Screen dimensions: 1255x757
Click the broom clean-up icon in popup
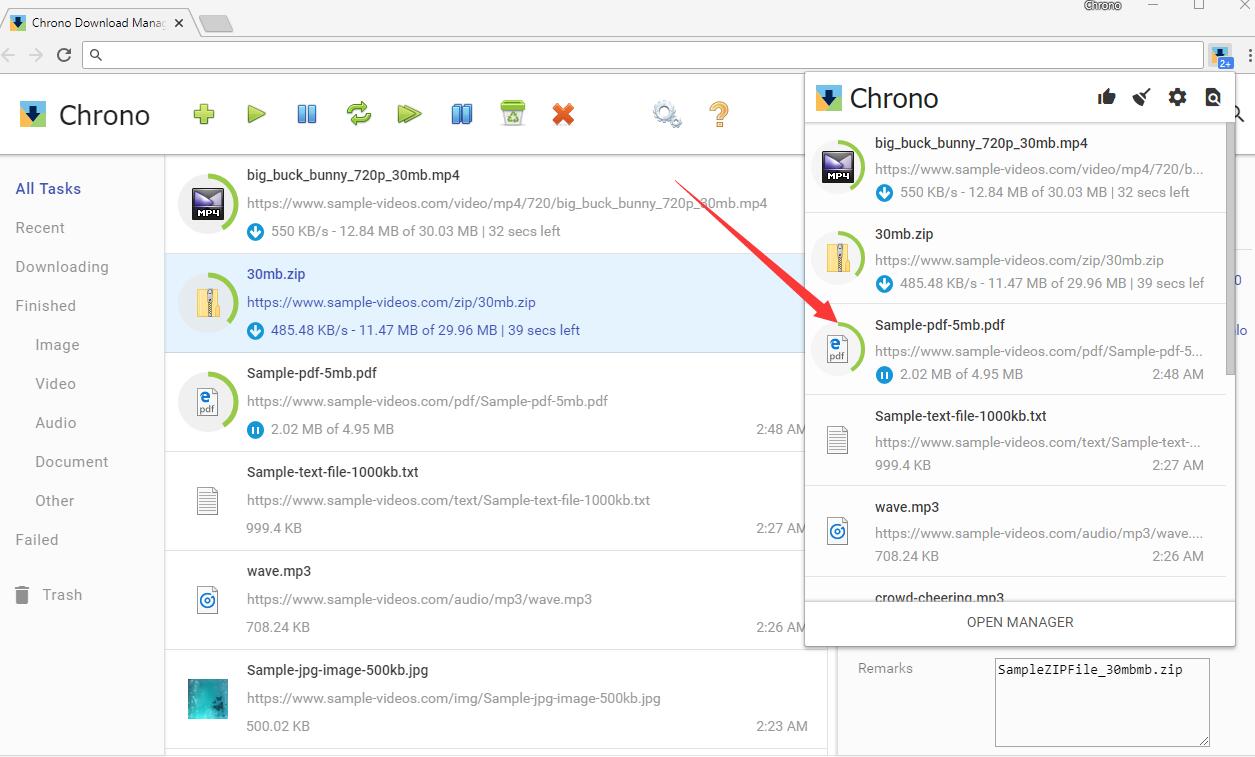point(1141,97)
